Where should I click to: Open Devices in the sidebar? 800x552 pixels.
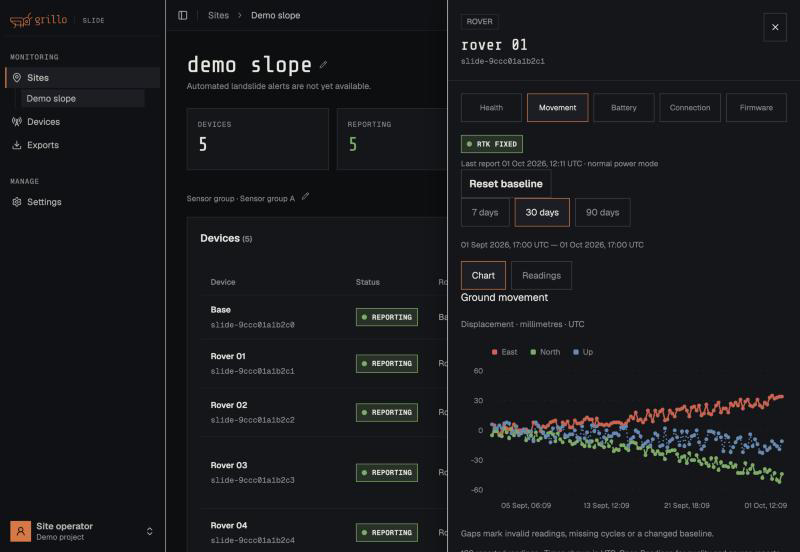click(83, 121)
